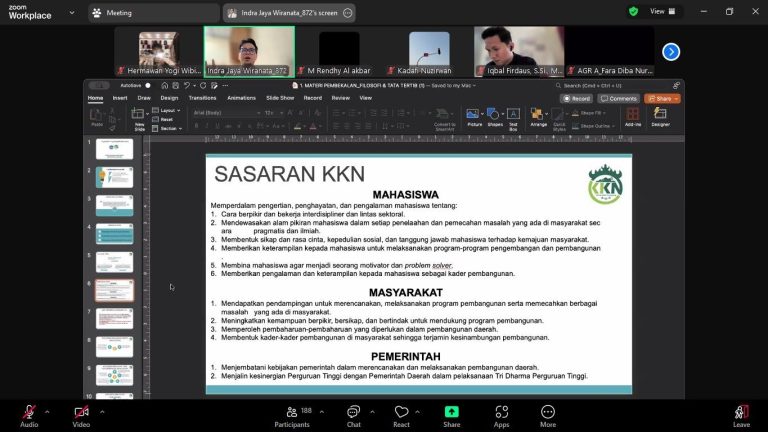The width and height of the screenshot is (768, 432).
Task: Click the Comments button
Action: coord(619,98)
